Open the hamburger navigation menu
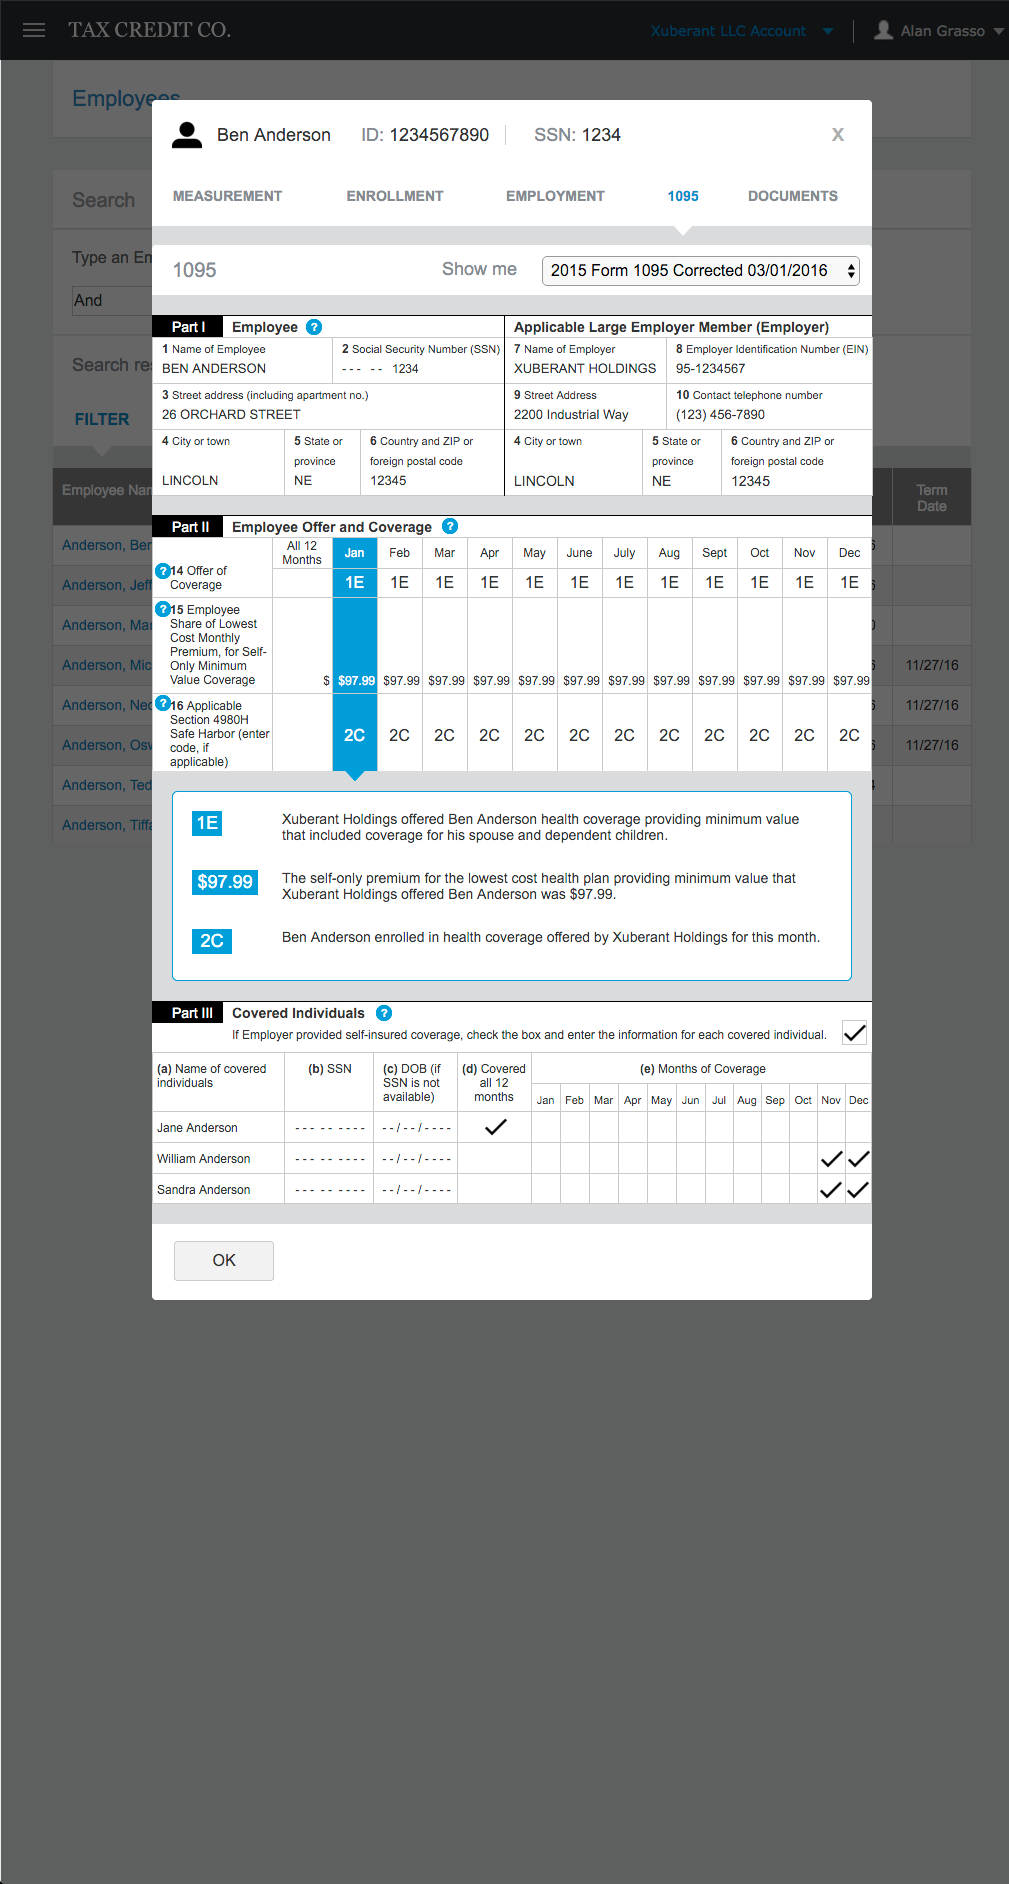Image resolution: width=1009 pixels, height=1884 pixels. 34,30
